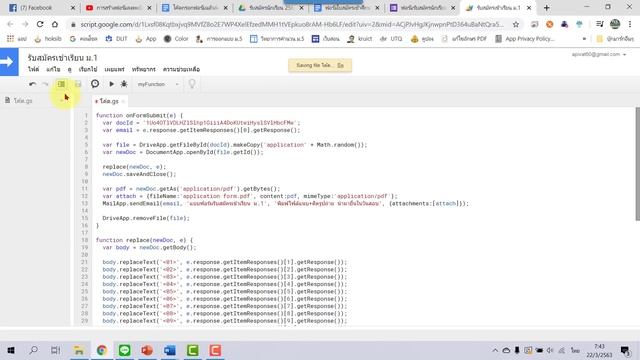Viewport: 640px width, 360px height.
Task: Open the project triggers clock icon
Action: (x=95, y=84)
